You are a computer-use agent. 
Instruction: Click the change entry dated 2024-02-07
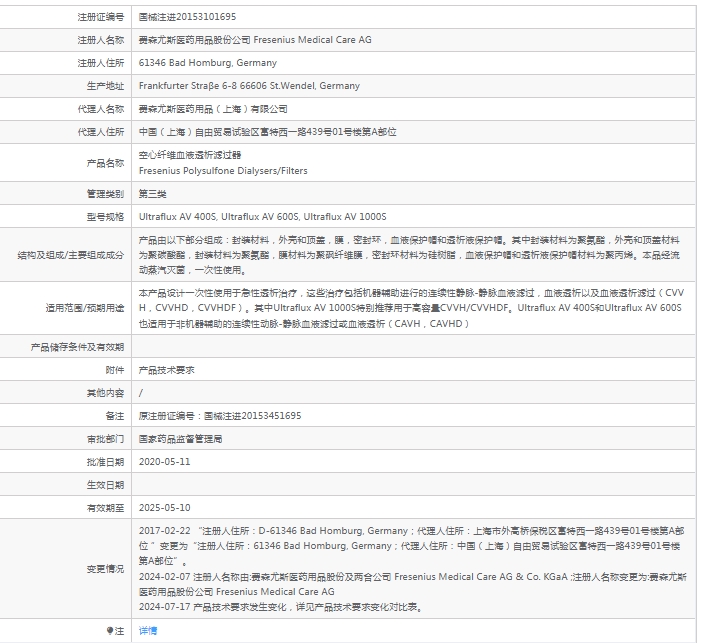(x=412, y=584)
